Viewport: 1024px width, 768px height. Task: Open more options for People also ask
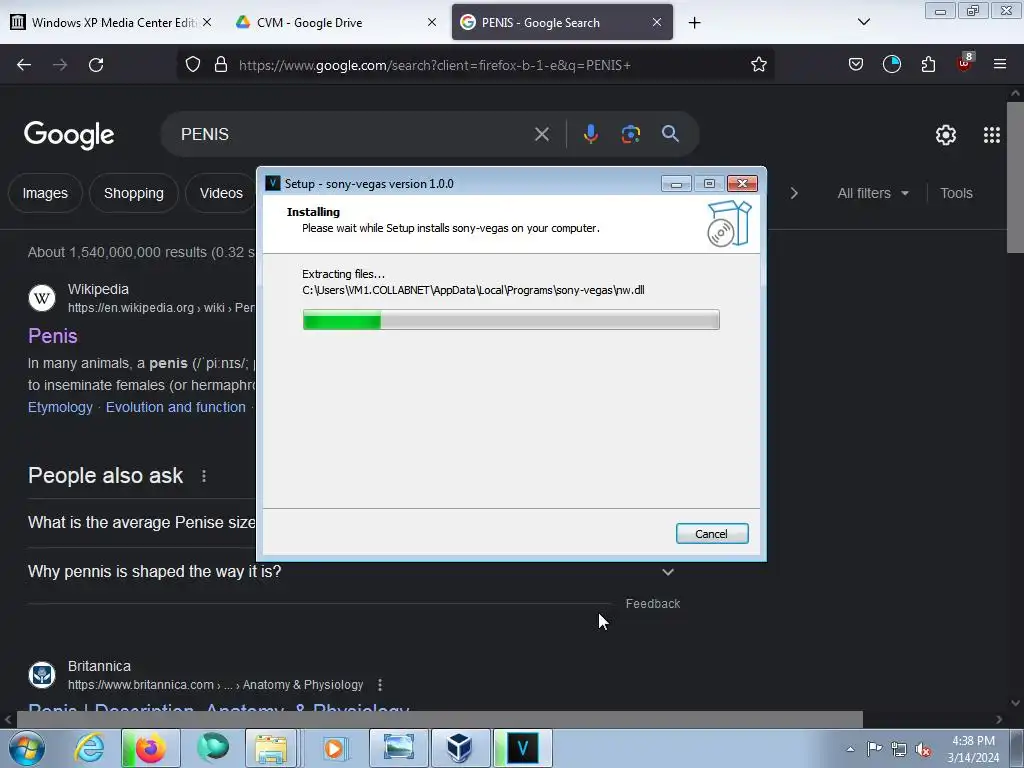tap(204, 476)
